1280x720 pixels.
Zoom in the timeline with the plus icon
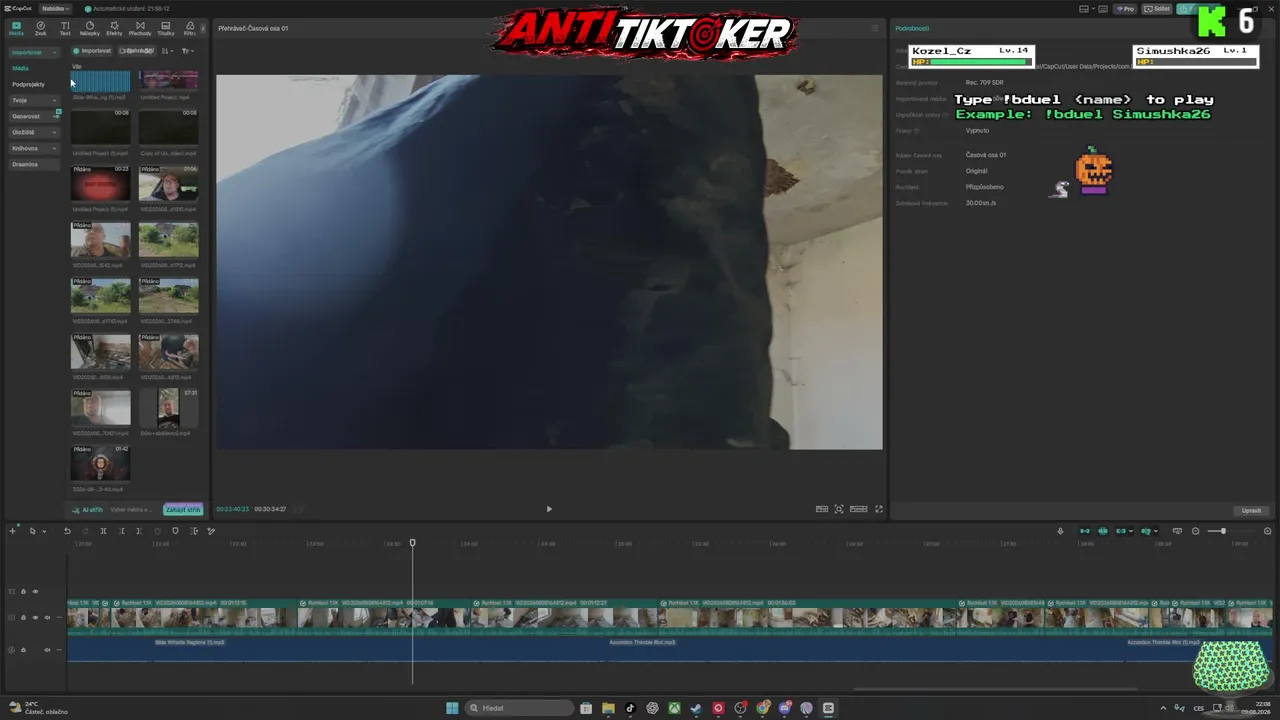[x=1268, y=531]
